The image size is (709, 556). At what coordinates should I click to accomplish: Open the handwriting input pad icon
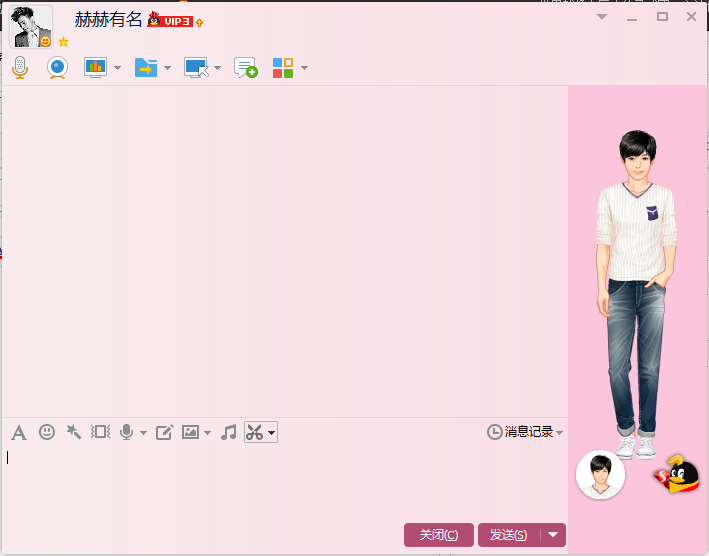tap(164, 433)
